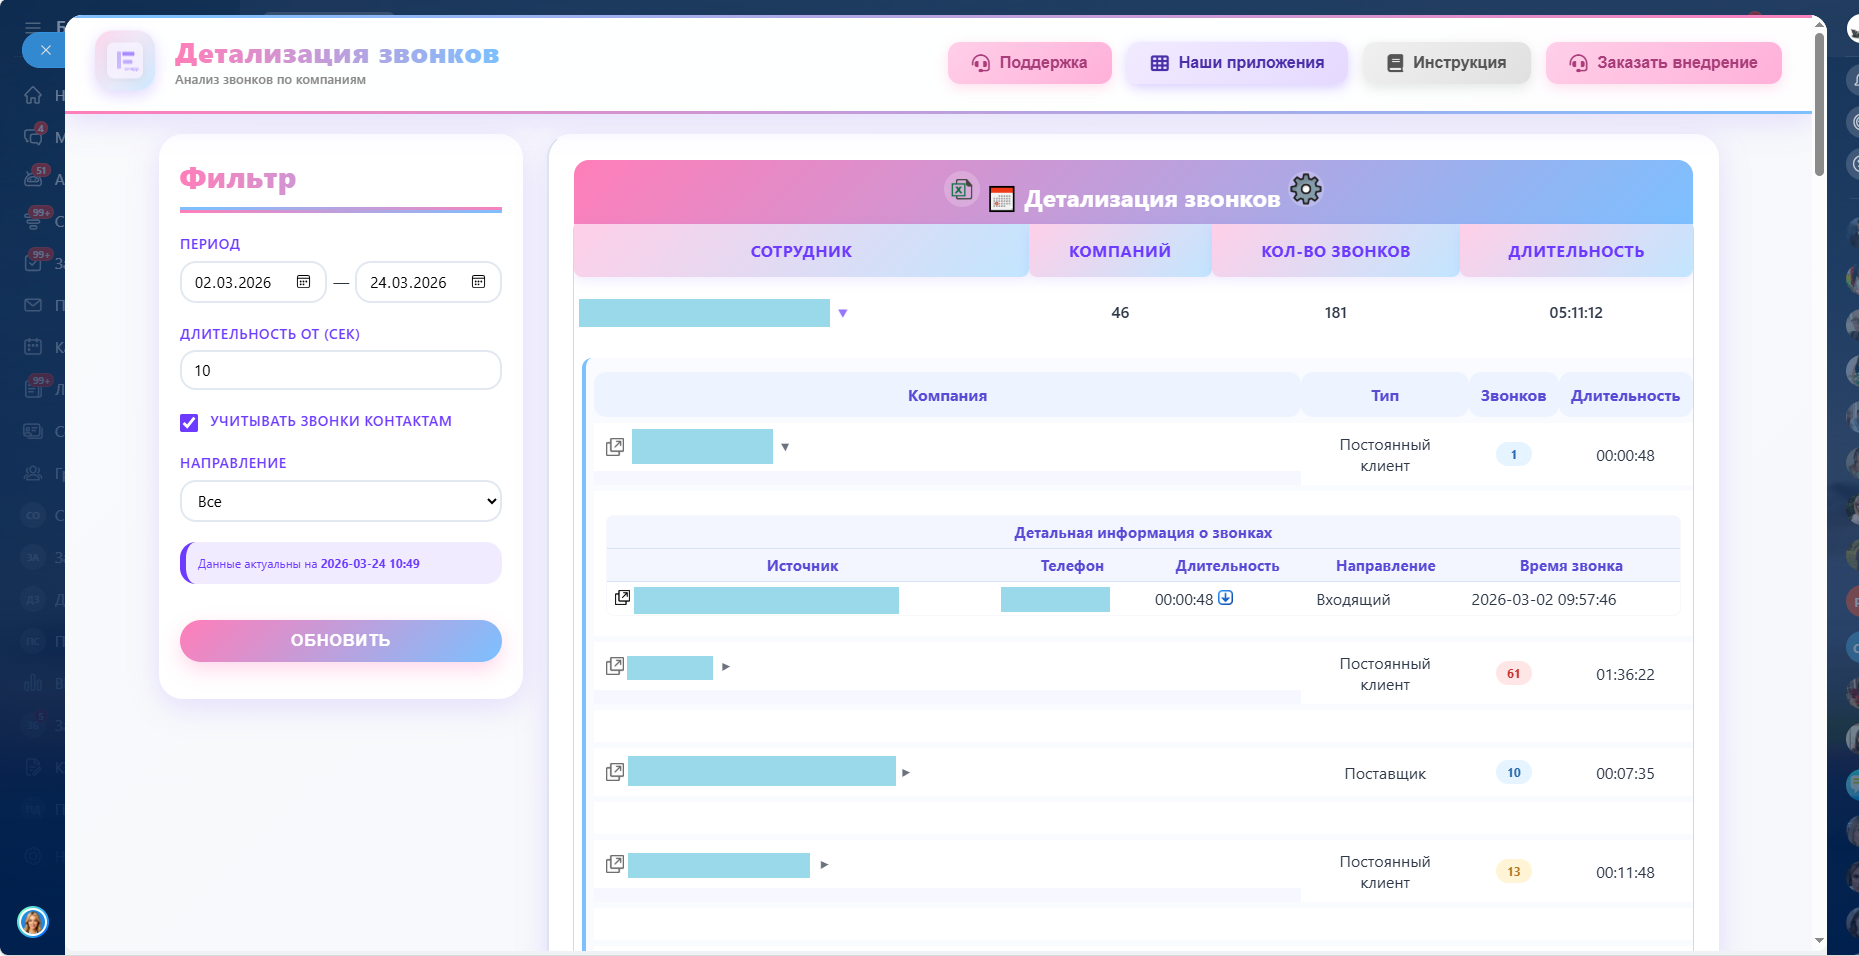Expand the Поставщик company row details
This screenshot has width=1859, height=956.
click(906, 772)
